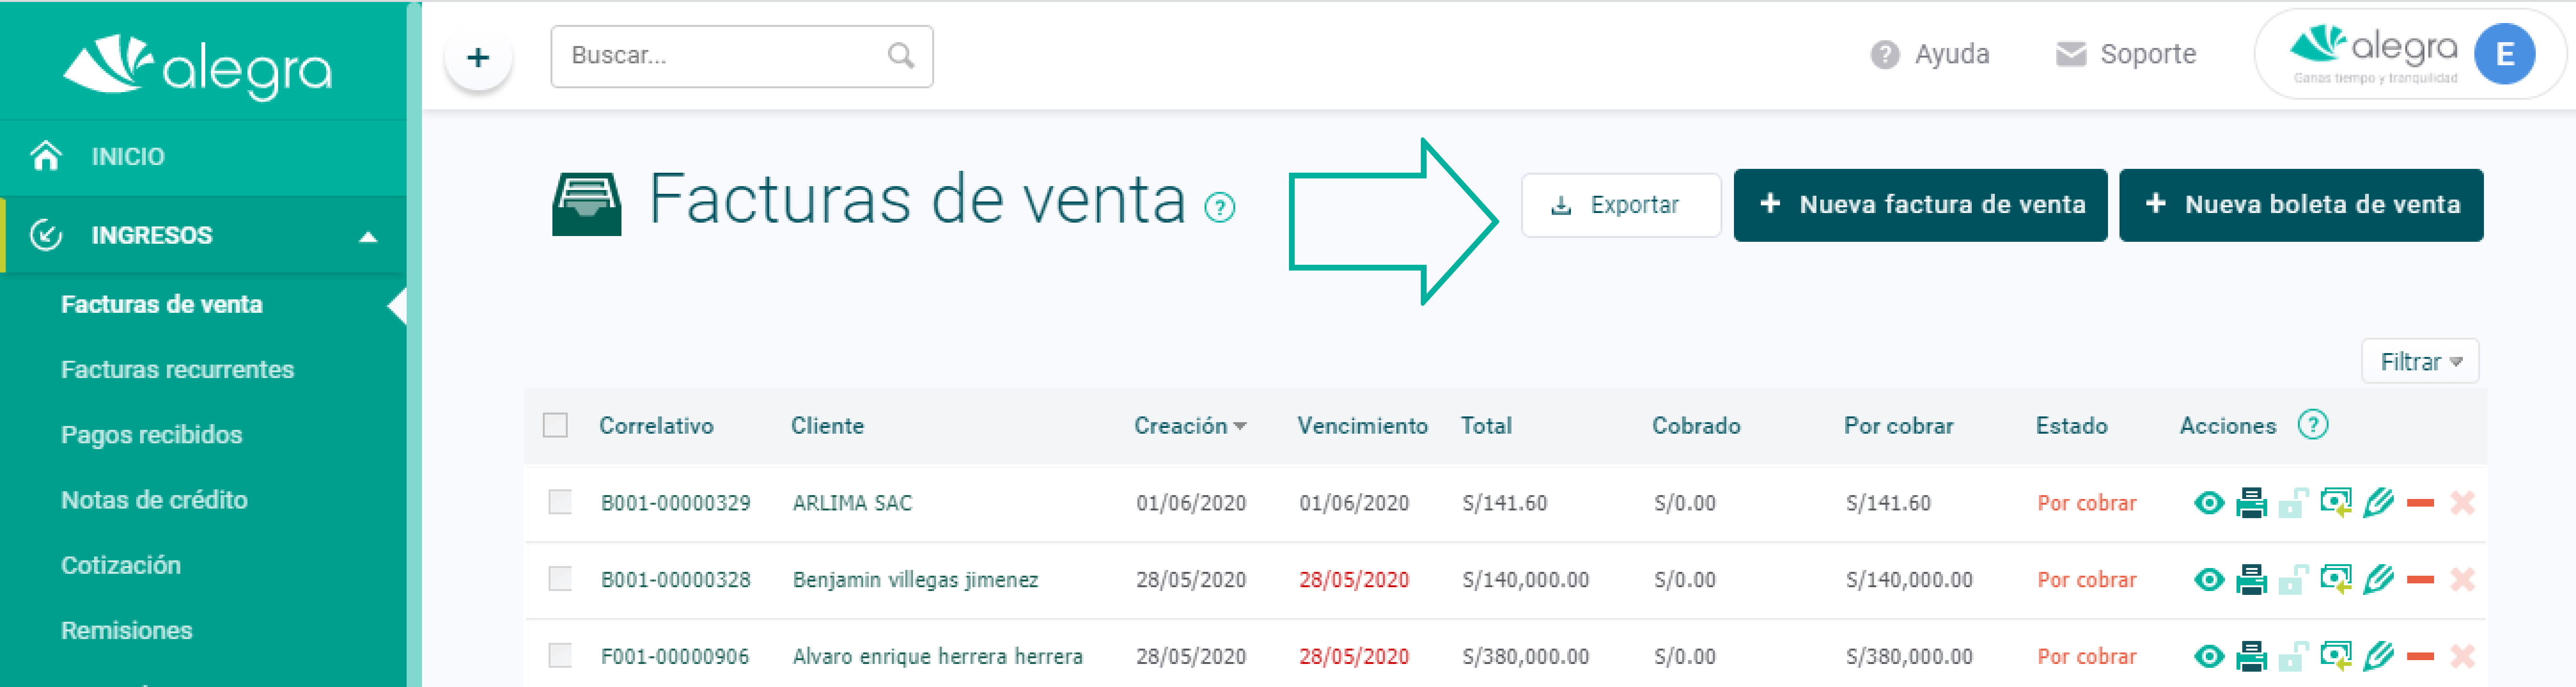Click the Correlativo column header

click(x=656, y=426)
